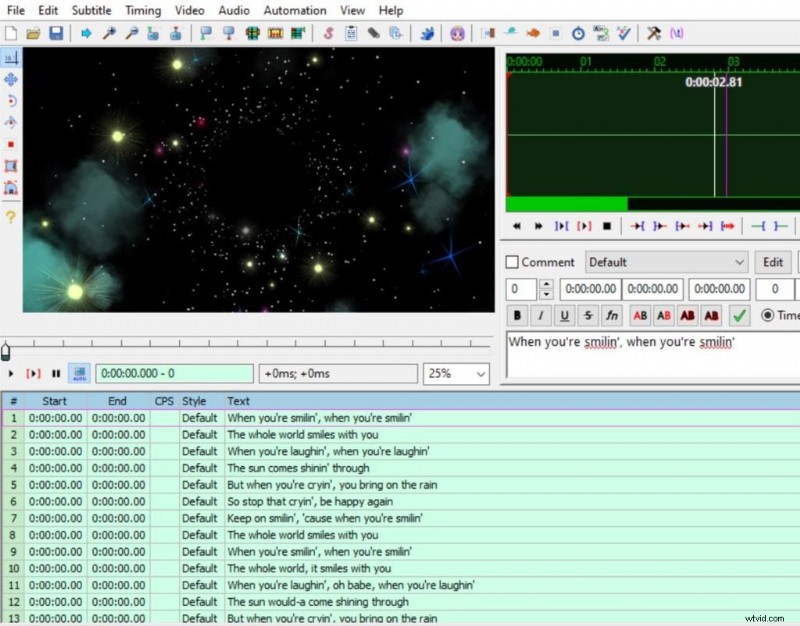Image resolution: width=800 pixels, height=626 pixels.
Task: Apply italic styling to the subtitle line
Action: click(540, 315)
